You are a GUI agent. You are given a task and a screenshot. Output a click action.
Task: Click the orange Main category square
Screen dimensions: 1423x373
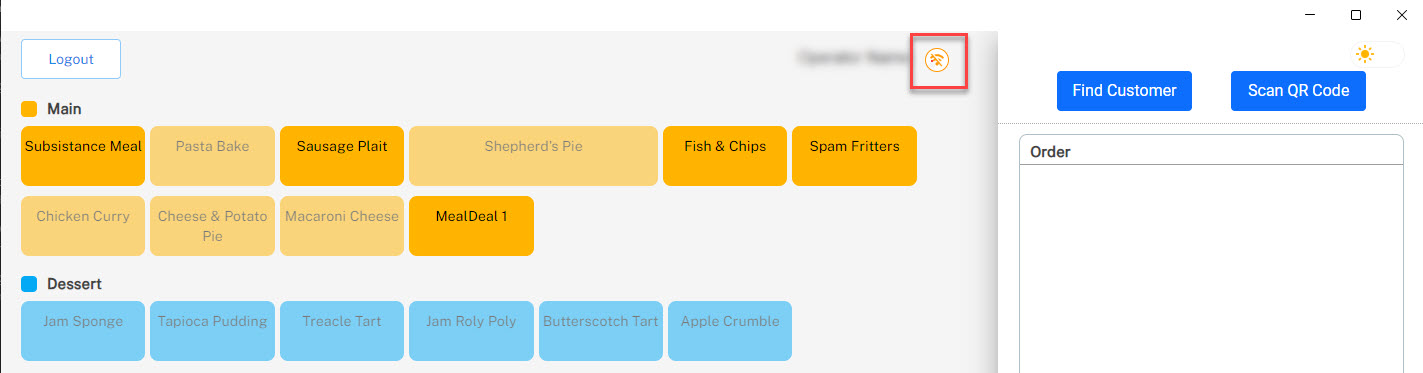click(29, 108)
